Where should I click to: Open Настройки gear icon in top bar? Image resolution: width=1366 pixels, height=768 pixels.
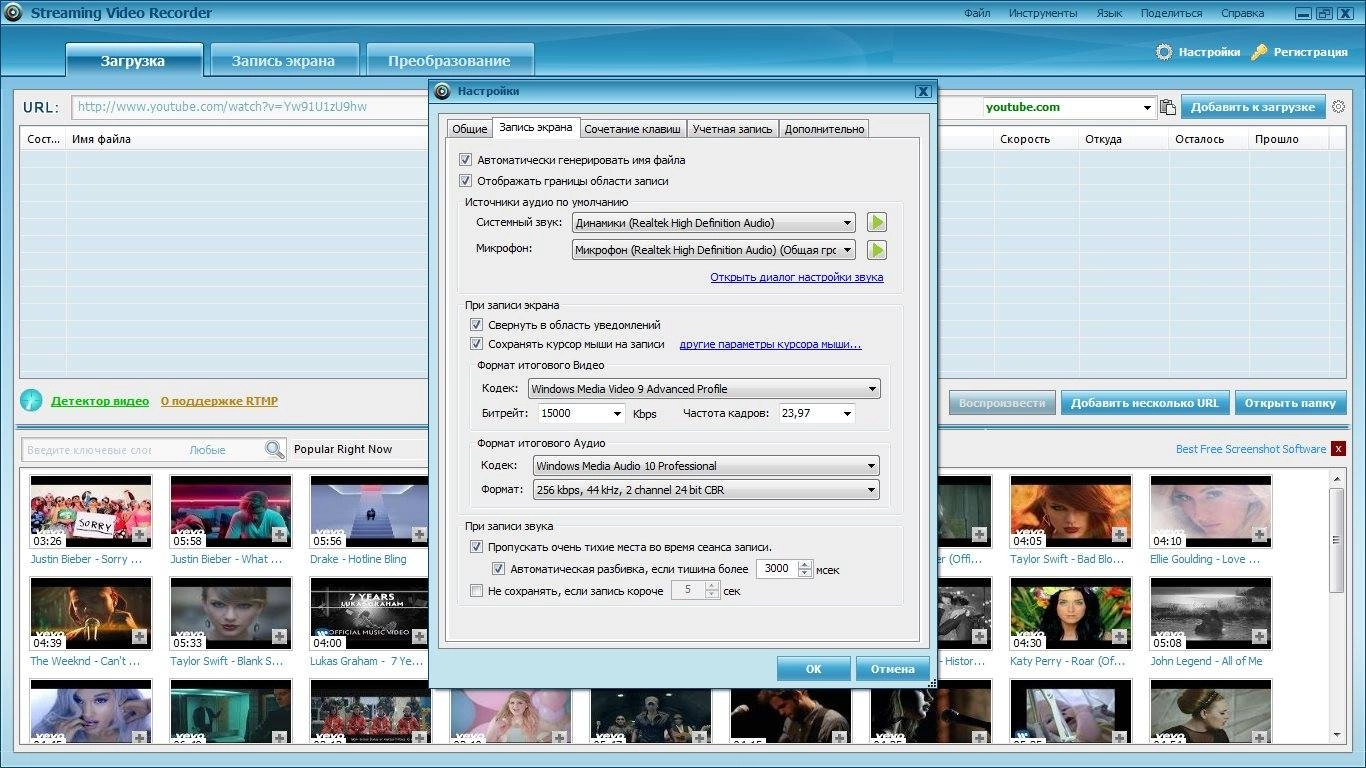(x=1164, y=52)
